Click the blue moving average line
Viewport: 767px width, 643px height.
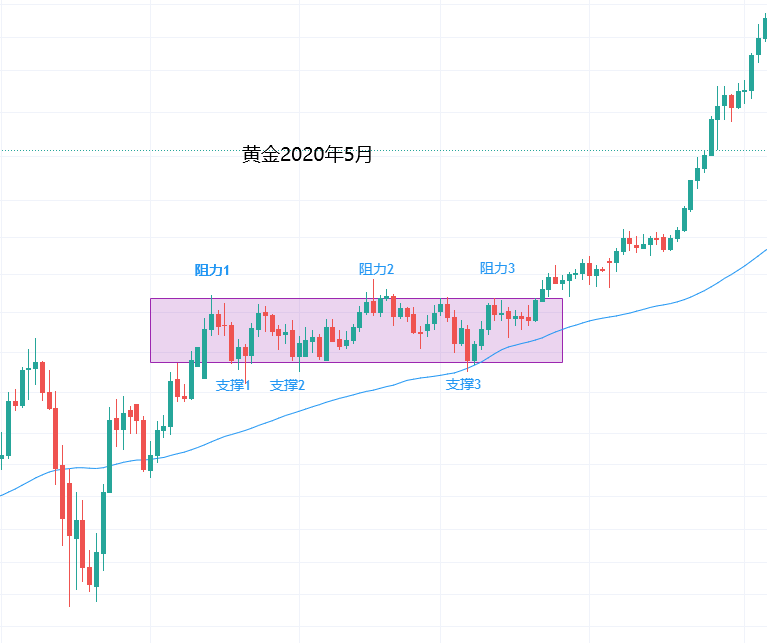coord(300,410)
